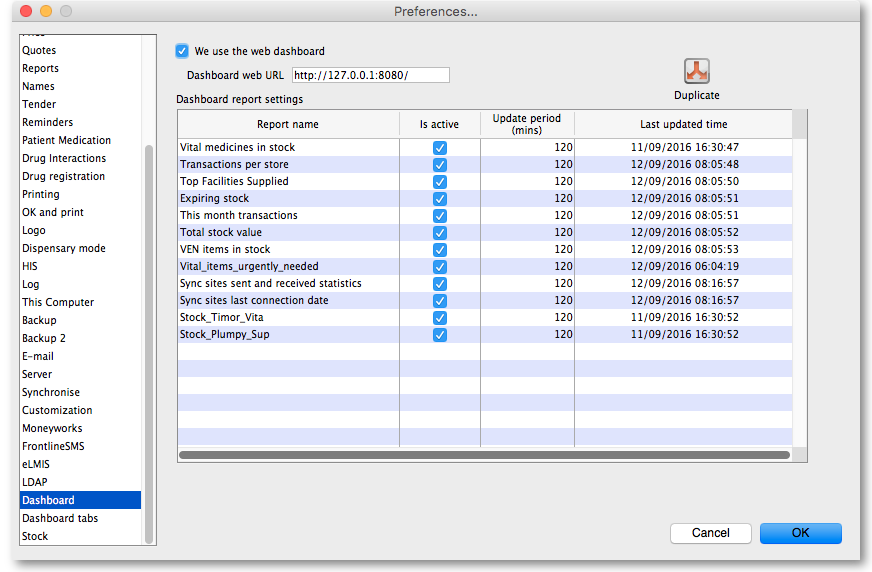Sort by Report name column header
Viewport: 872px width, 572px height.
pyautogui.click(x=288, y=125)
